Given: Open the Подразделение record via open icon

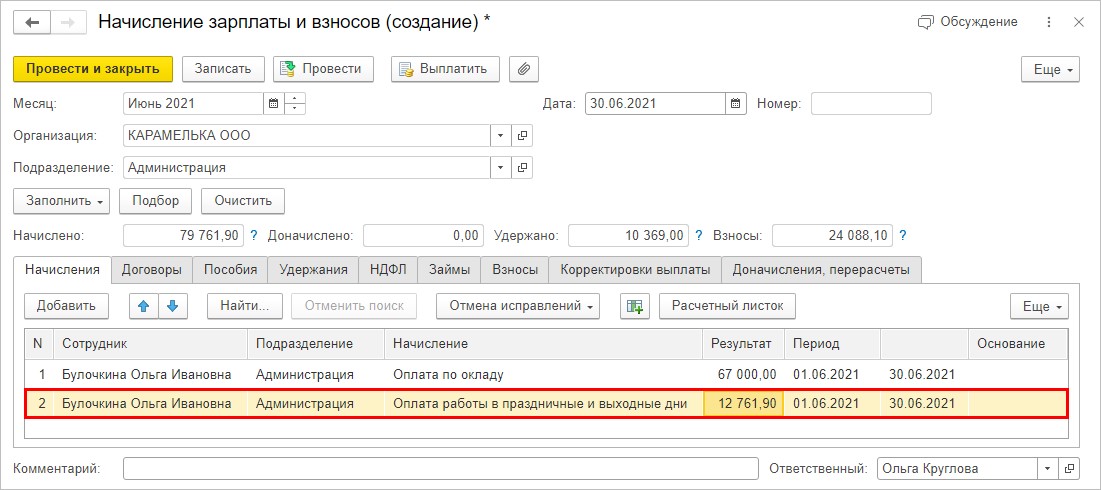Looking at the screenshot, I should [522, 168].
